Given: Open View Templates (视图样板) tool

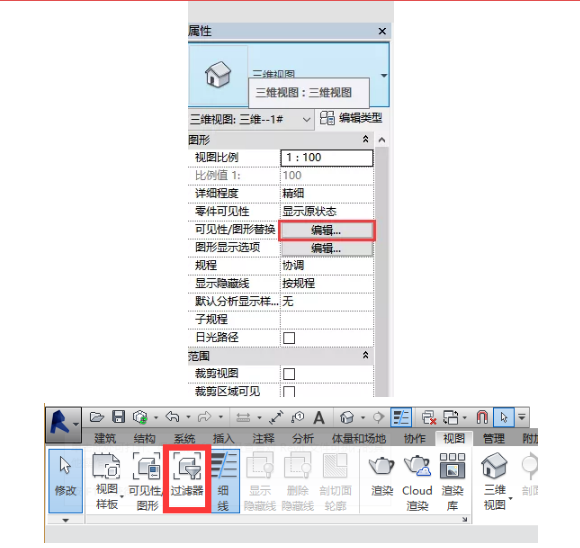Looking at the screenshot, I should point(107,481).
